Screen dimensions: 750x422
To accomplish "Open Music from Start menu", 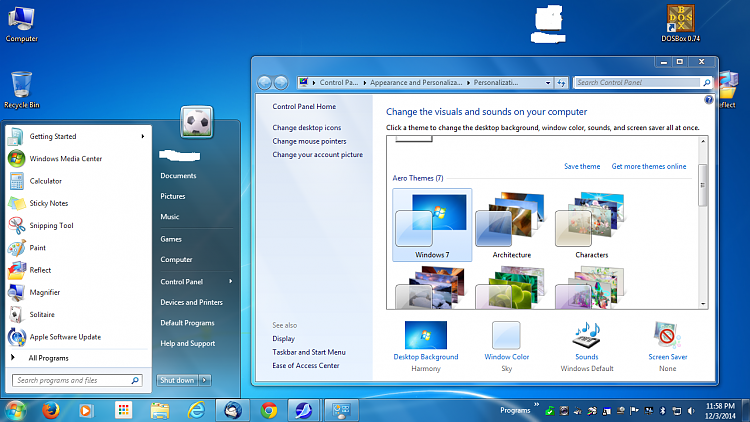I will 170,217.
